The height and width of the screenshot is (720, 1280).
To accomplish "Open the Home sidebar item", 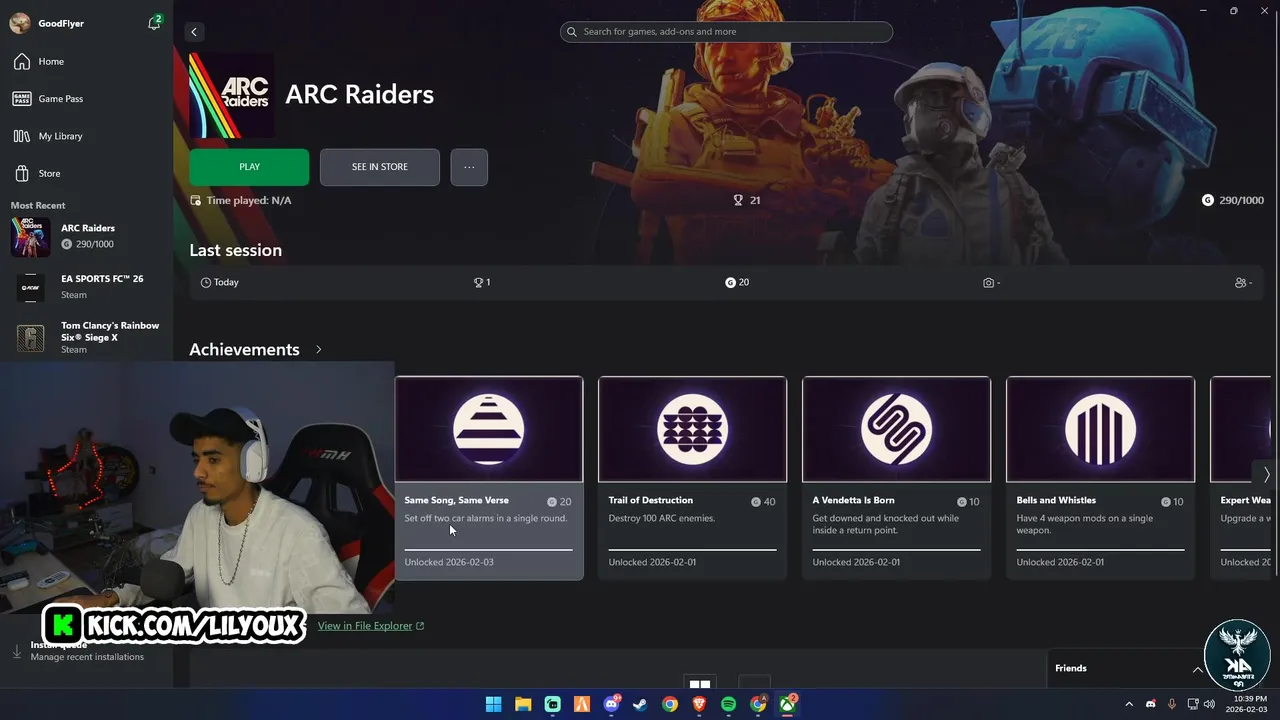I will coord(86,62).
